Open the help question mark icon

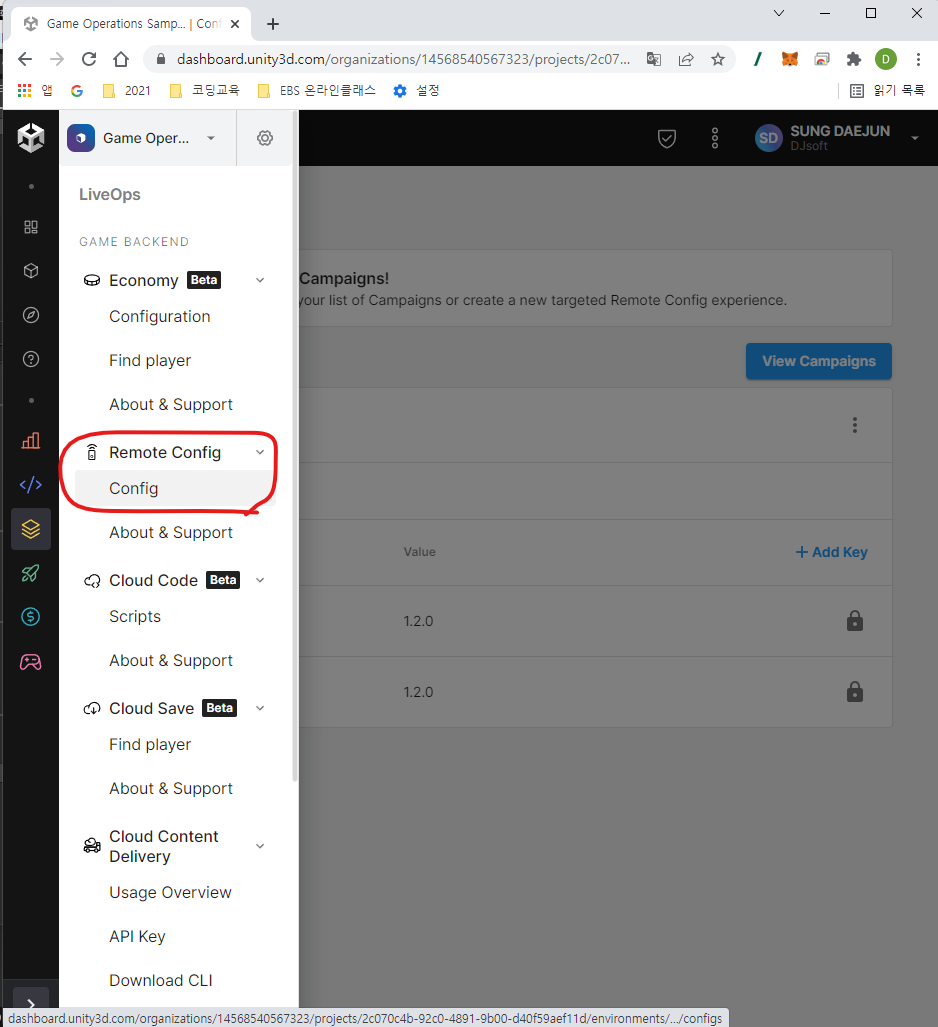31,359
